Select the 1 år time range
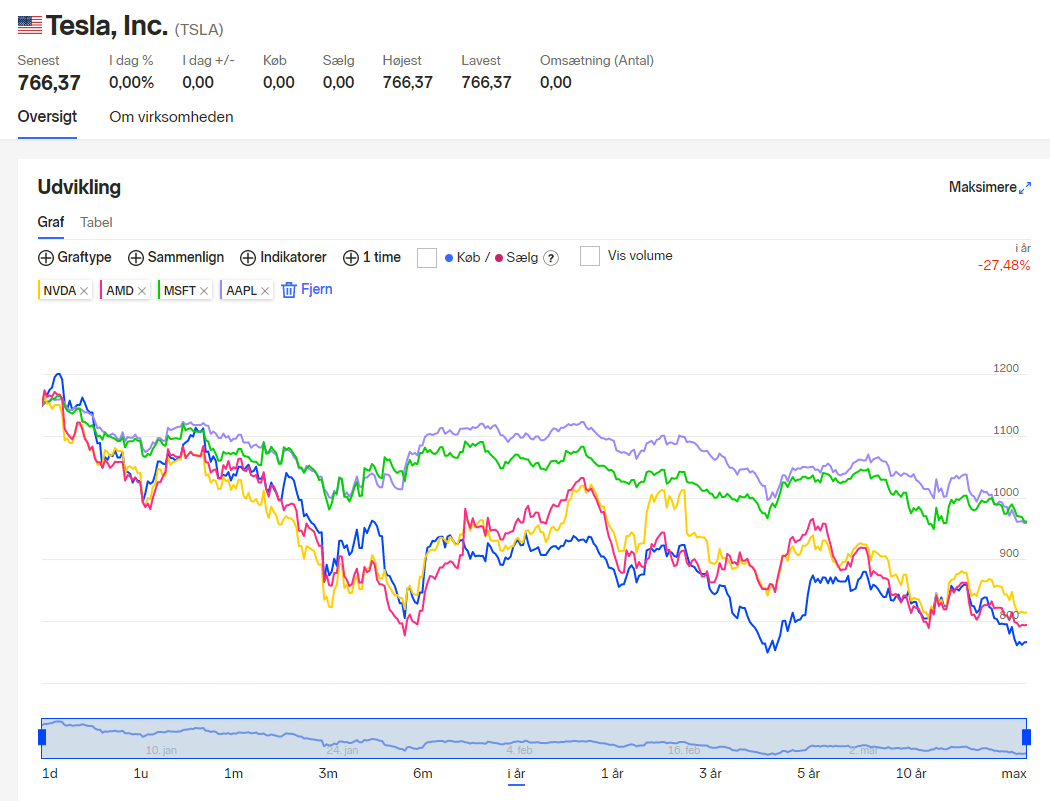1050x801 pixels. (x=612, y=774)
